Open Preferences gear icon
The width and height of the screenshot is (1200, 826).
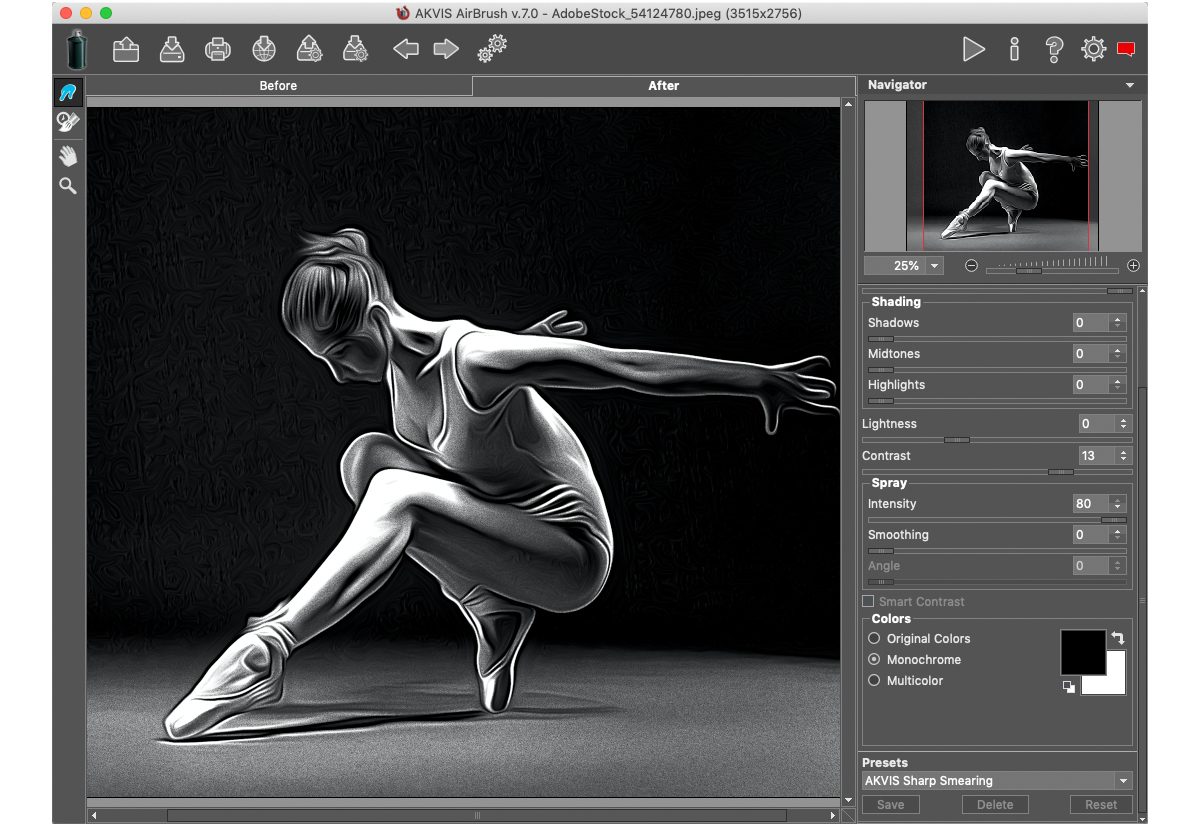pos(1093,49)
